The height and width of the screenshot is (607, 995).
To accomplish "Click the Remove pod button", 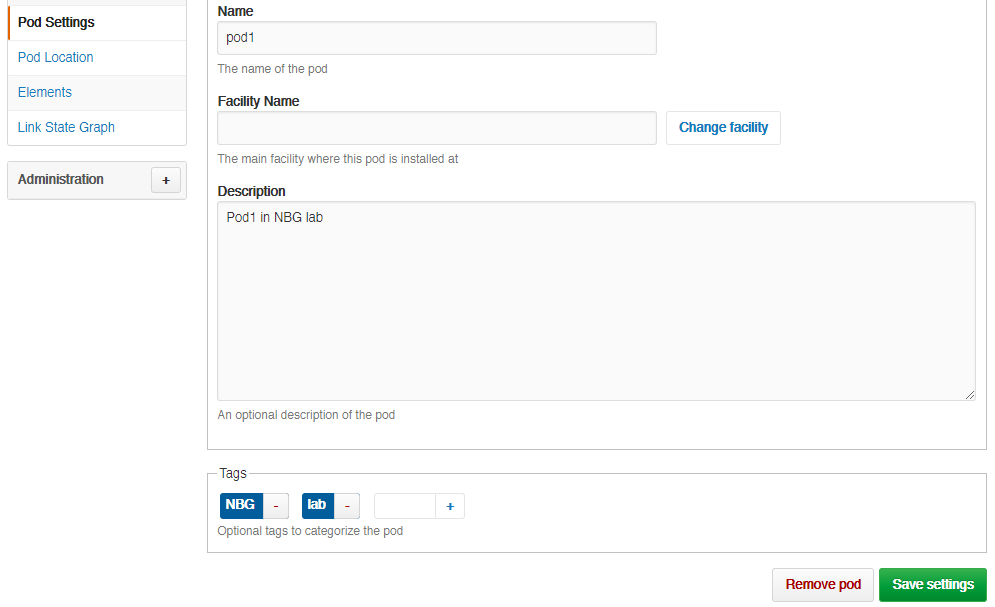I will (x=823, y=585).
